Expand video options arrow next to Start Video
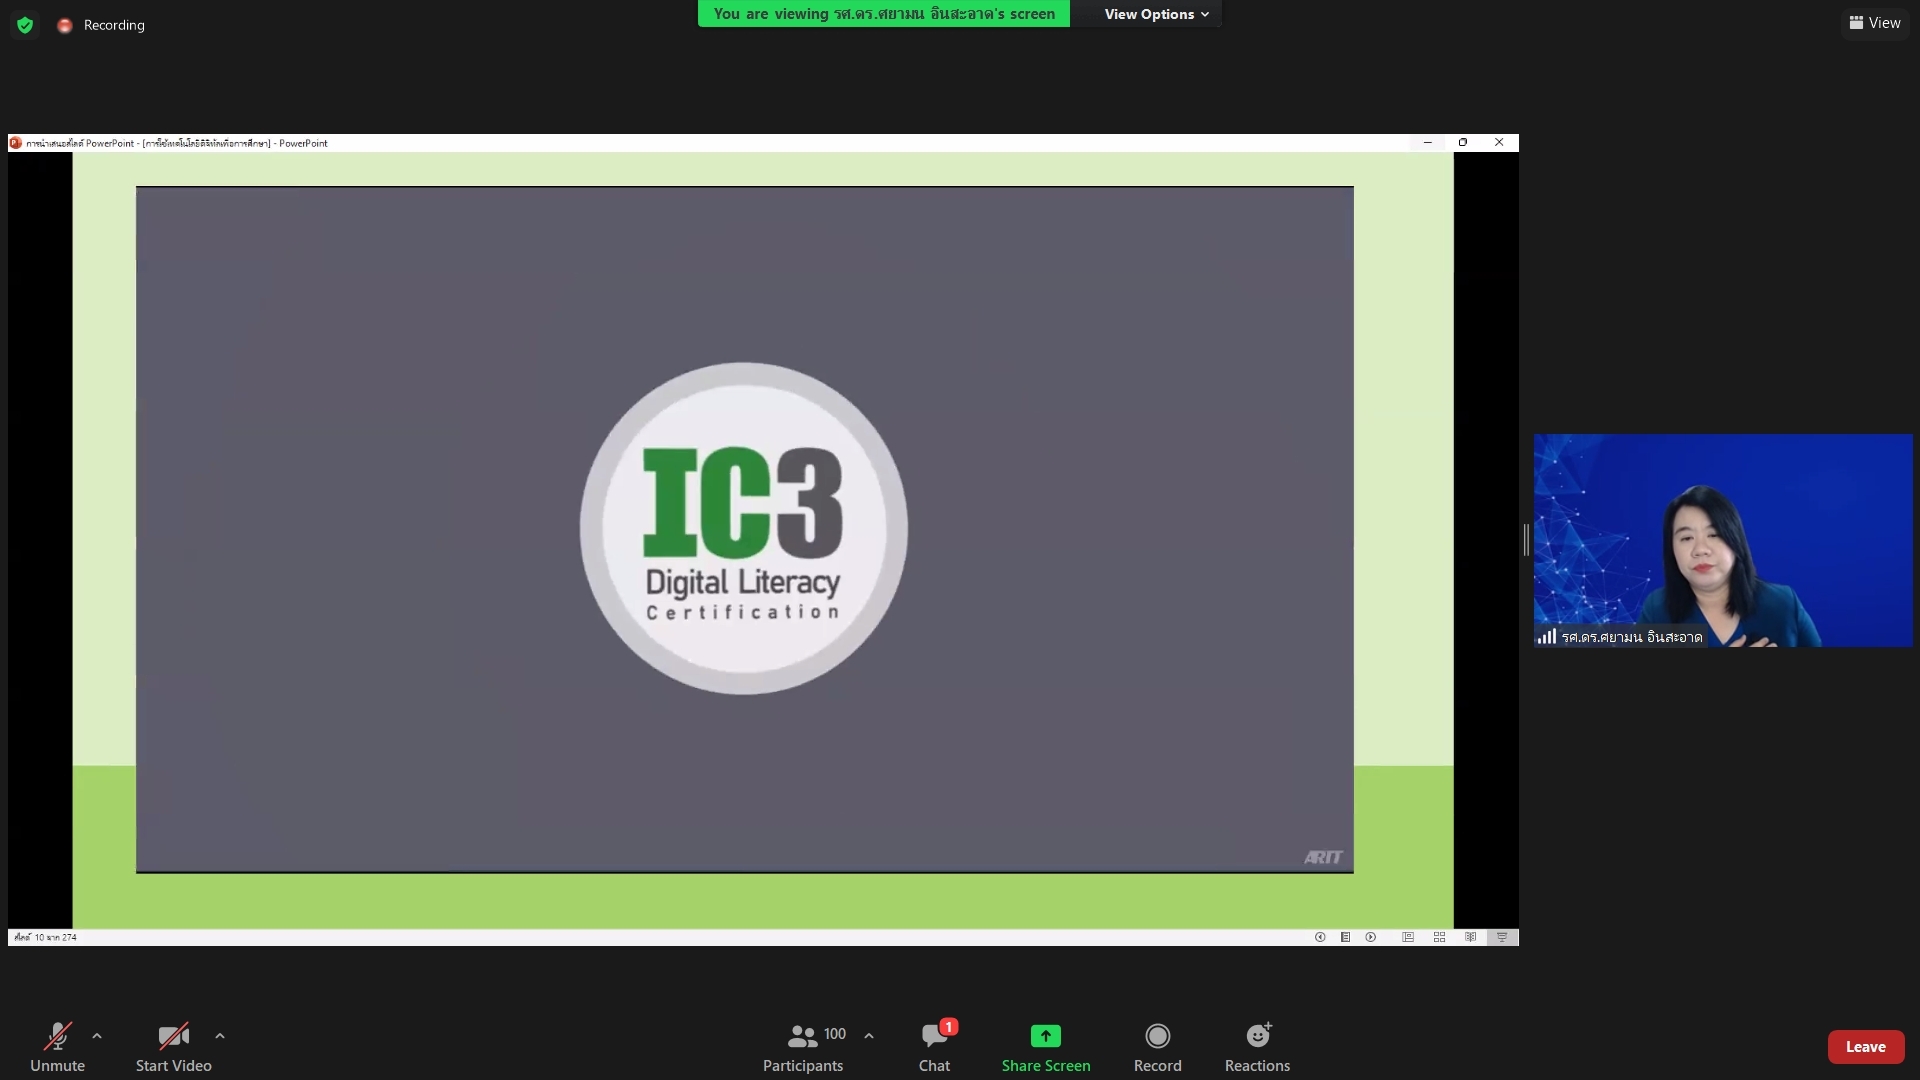1920x1080 pixels. click(220, 1036)
